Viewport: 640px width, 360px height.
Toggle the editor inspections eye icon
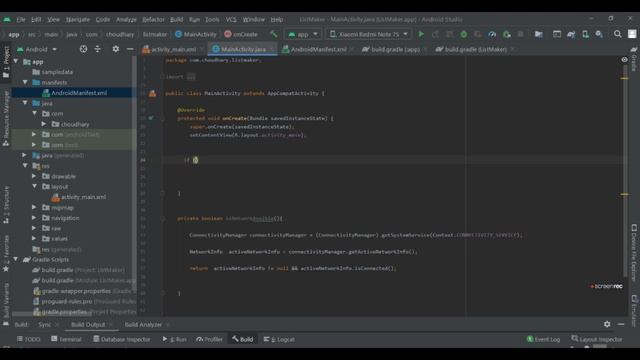(x=624, y=60)
